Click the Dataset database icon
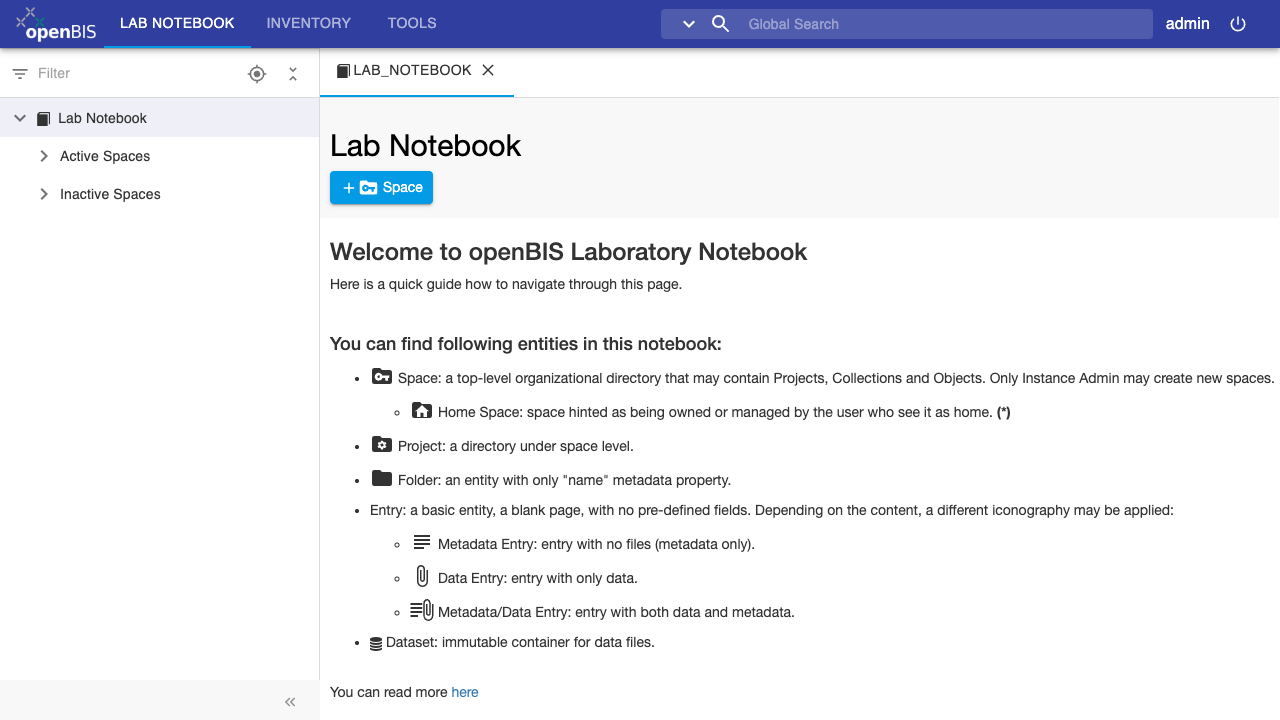1280x720 pixels. (376, 643)
